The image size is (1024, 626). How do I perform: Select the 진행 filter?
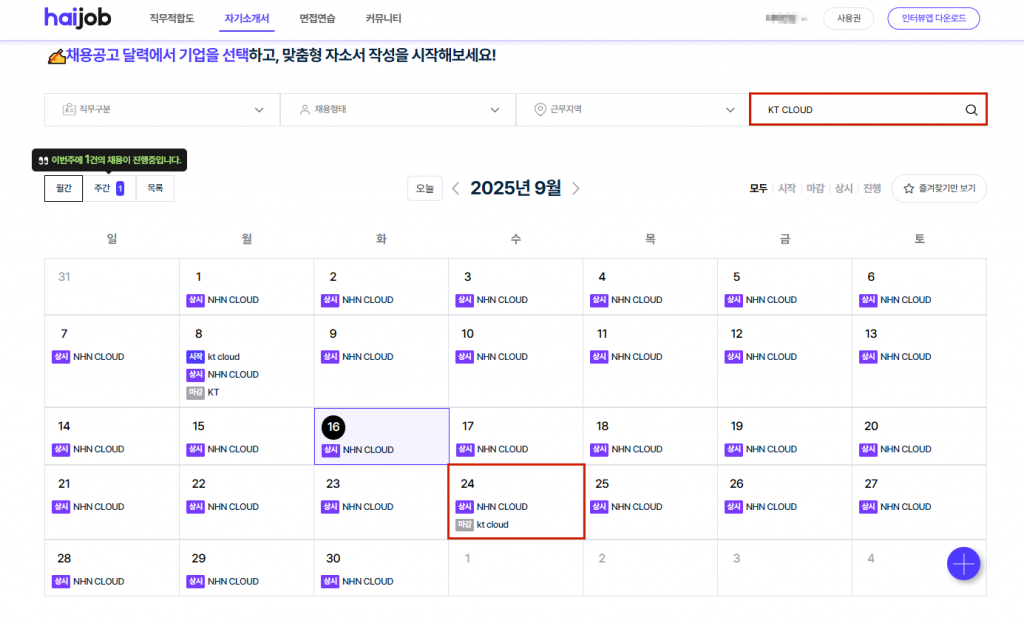point(872,188)
